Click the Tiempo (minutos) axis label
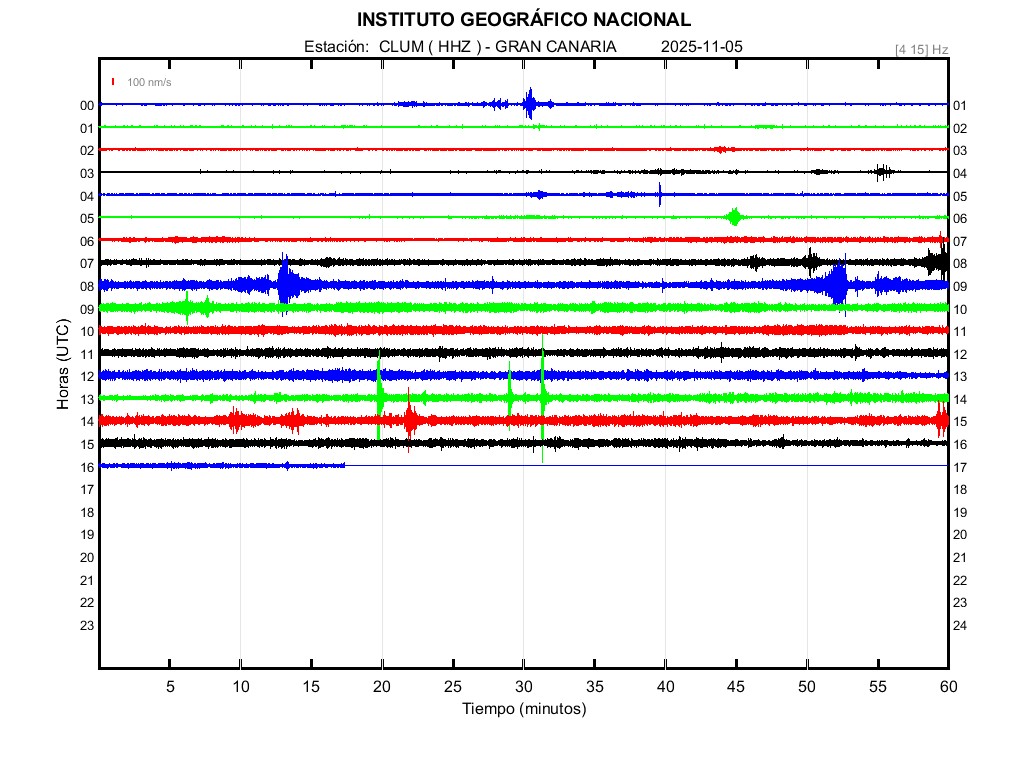Screen dimensions: 1024x768 click(523, 709)
